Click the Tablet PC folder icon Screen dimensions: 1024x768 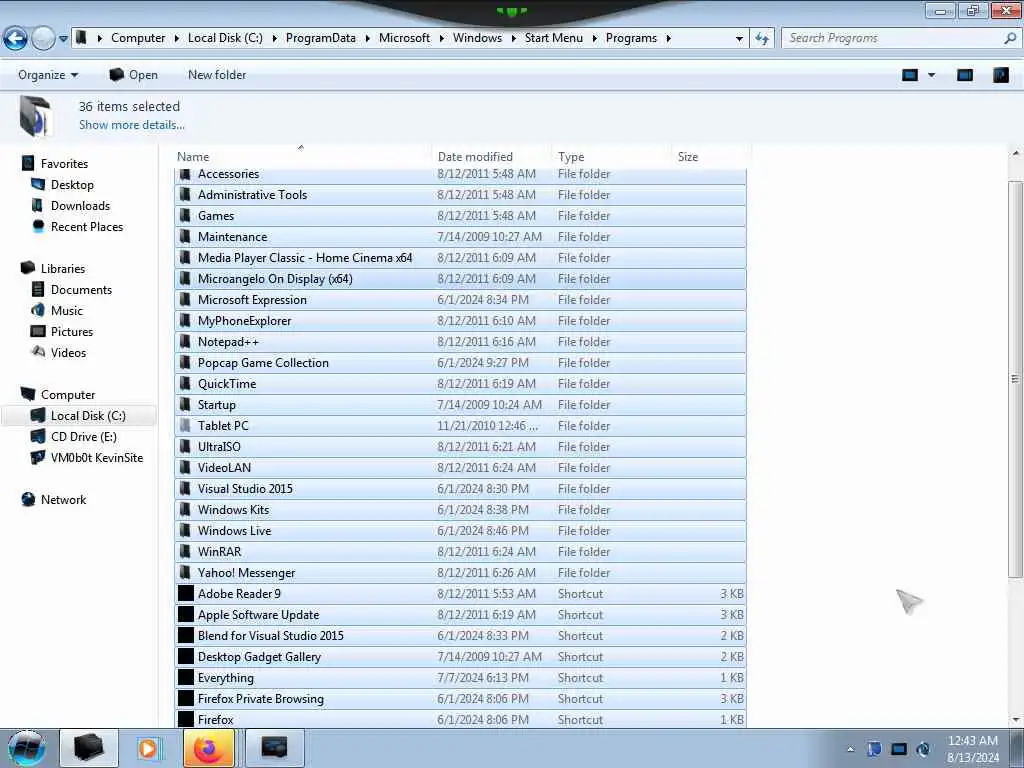tap(185, 426)
